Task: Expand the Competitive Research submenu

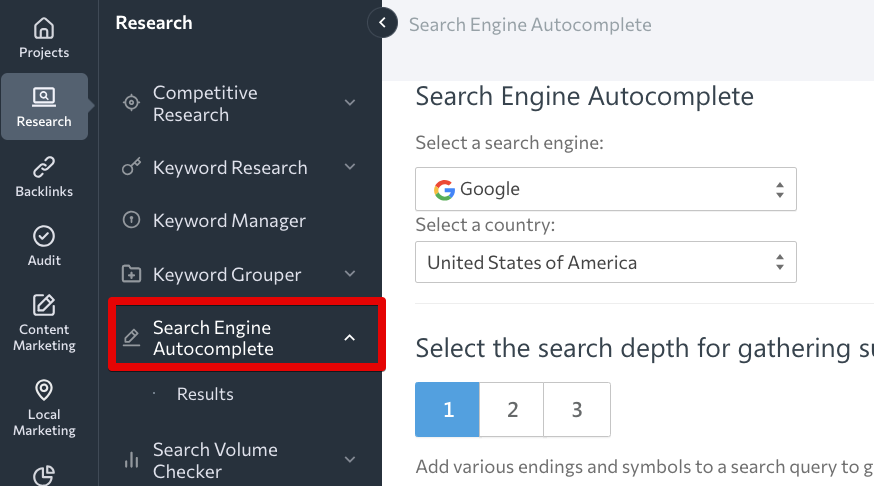Action: click(x=350, y=103)
